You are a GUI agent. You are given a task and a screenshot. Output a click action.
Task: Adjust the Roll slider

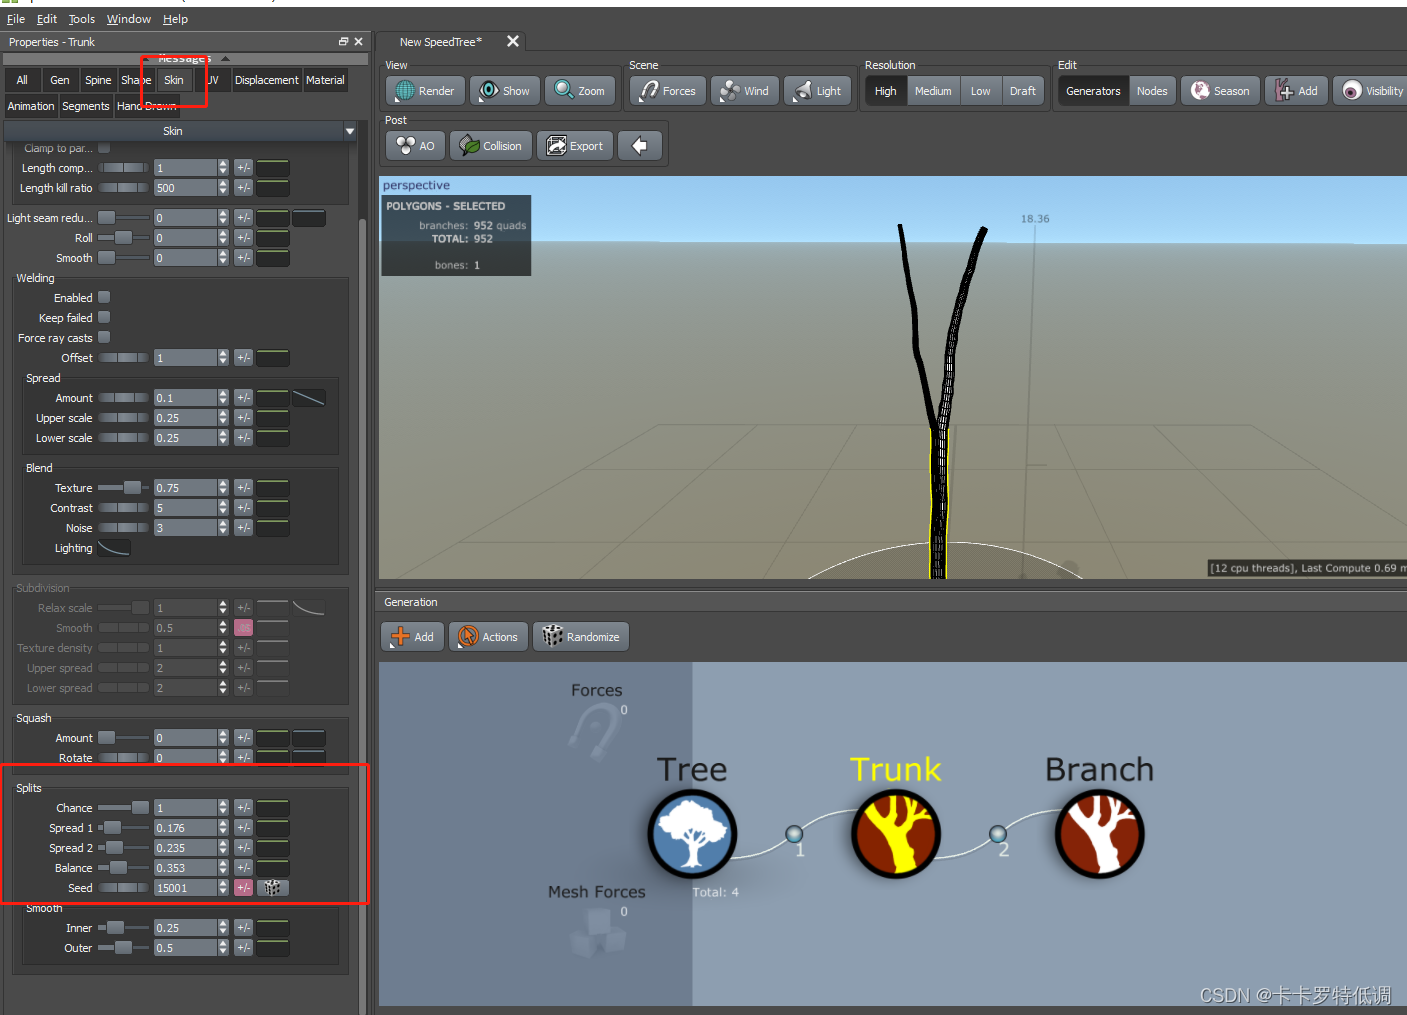pyautogui.click(x=123, y=238)
